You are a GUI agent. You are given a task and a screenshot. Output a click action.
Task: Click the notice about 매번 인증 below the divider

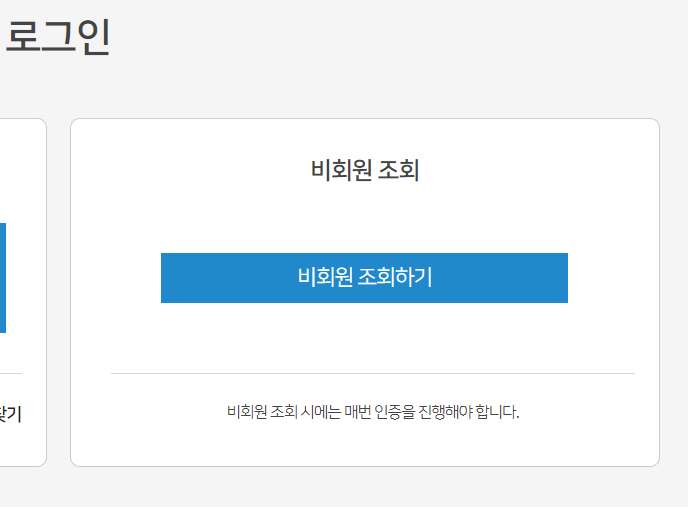tap(373, 411)
